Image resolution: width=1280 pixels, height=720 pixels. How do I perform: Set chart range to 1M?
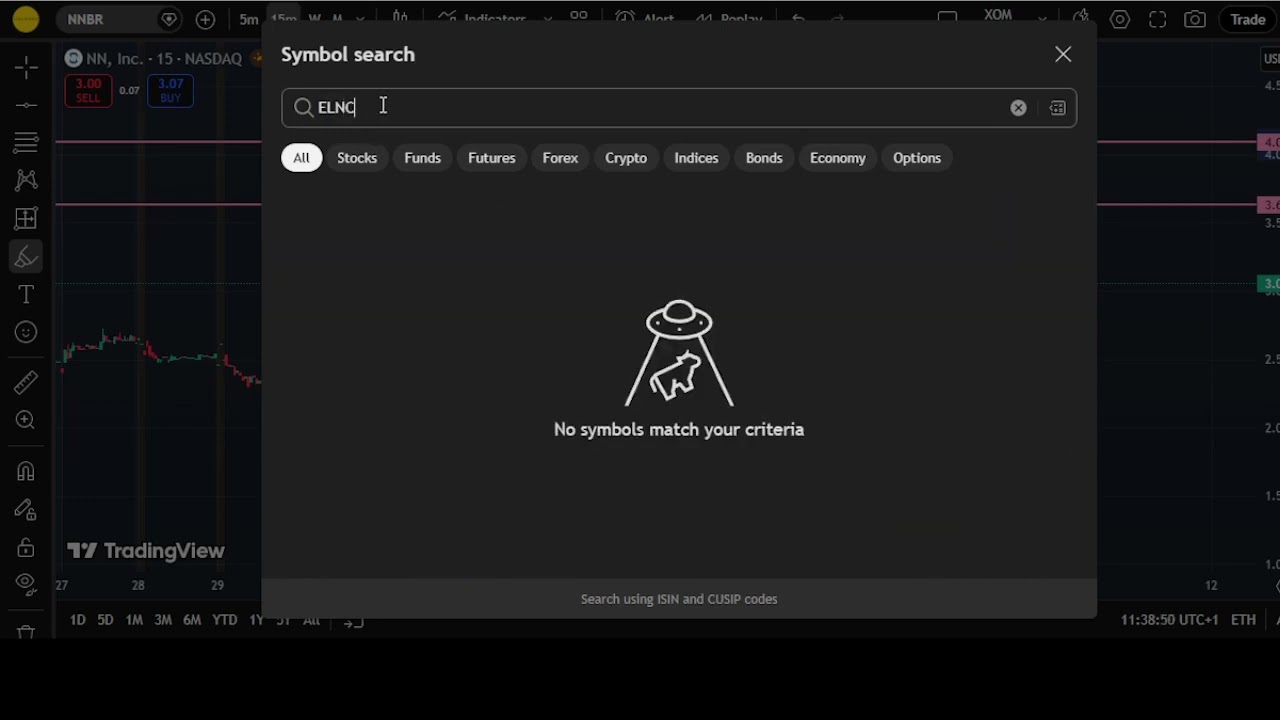coord(134,620)
